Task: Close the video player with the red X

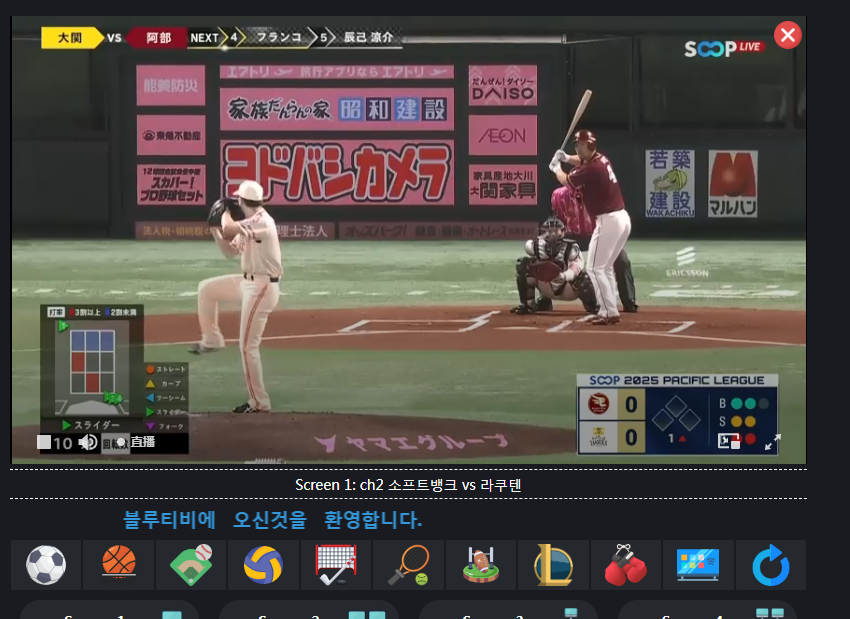Action: 788,35
